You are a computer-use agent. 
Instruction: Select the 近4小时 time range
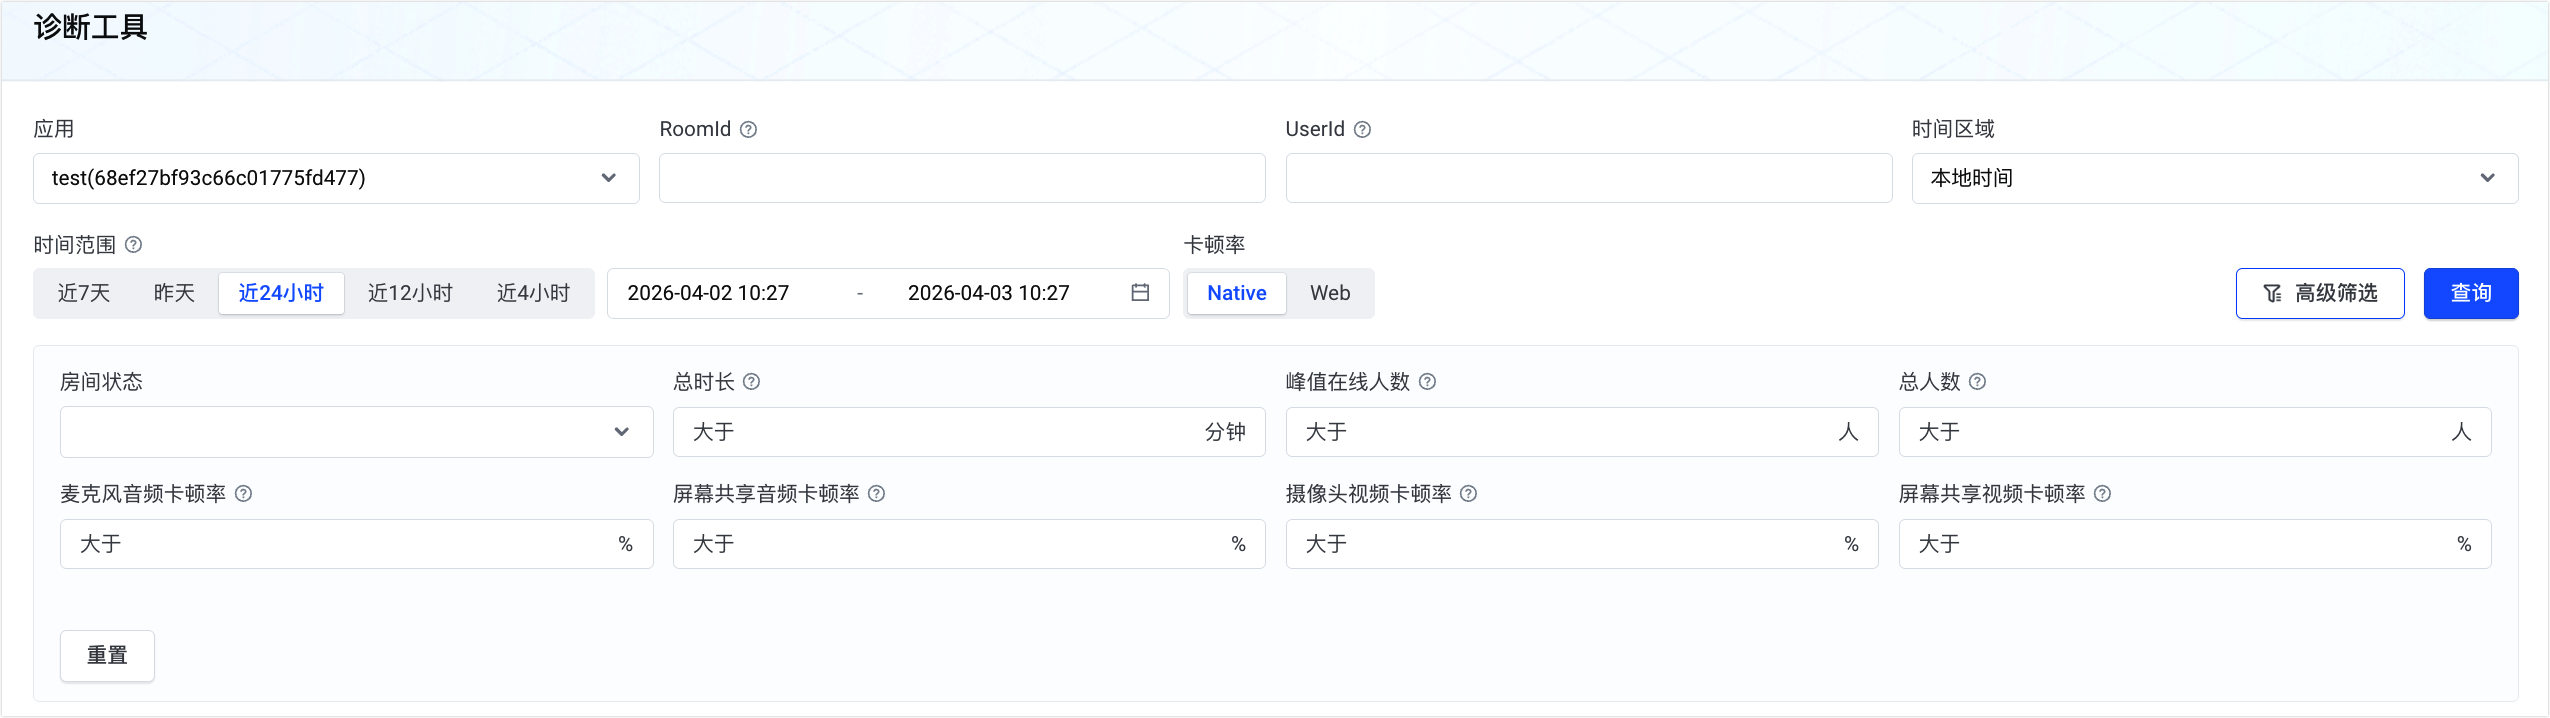[x=533, y=293]
